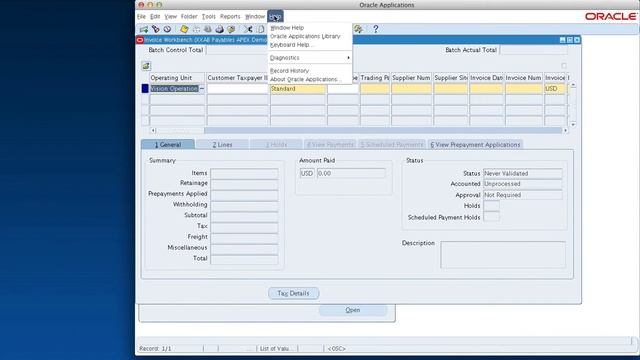Click the Copy toolbar icon
The image size is (640, 360).
tap(260, 29)
